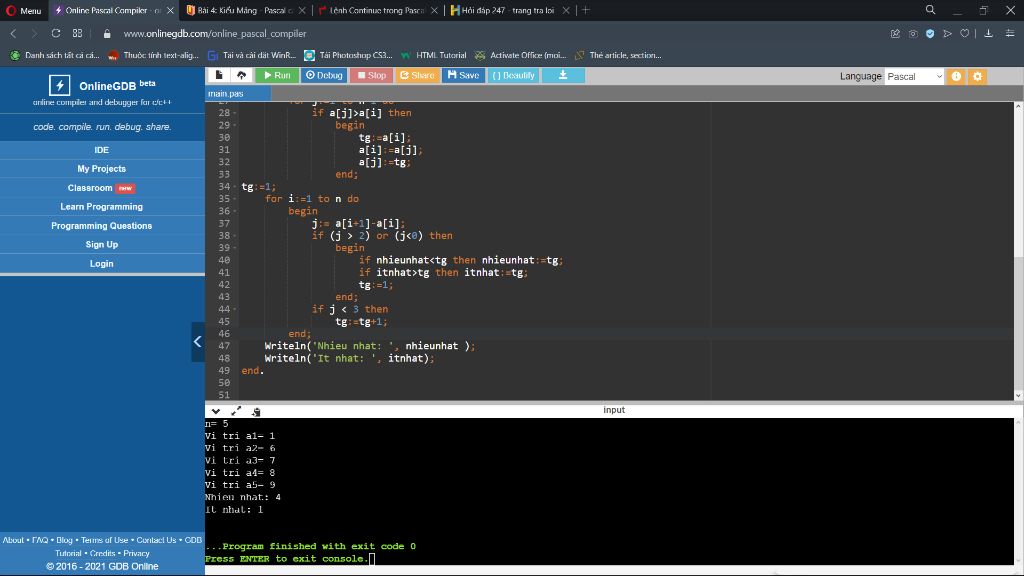Open HTML Tutorial bookmark
This screenshot has height=576, width=1024.
(x=434, y=56)
